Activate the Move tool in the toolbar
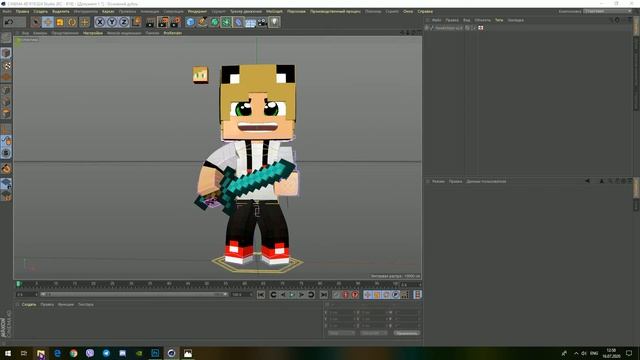640x360 pixels. pyautogui.click(x=48, y=22)
